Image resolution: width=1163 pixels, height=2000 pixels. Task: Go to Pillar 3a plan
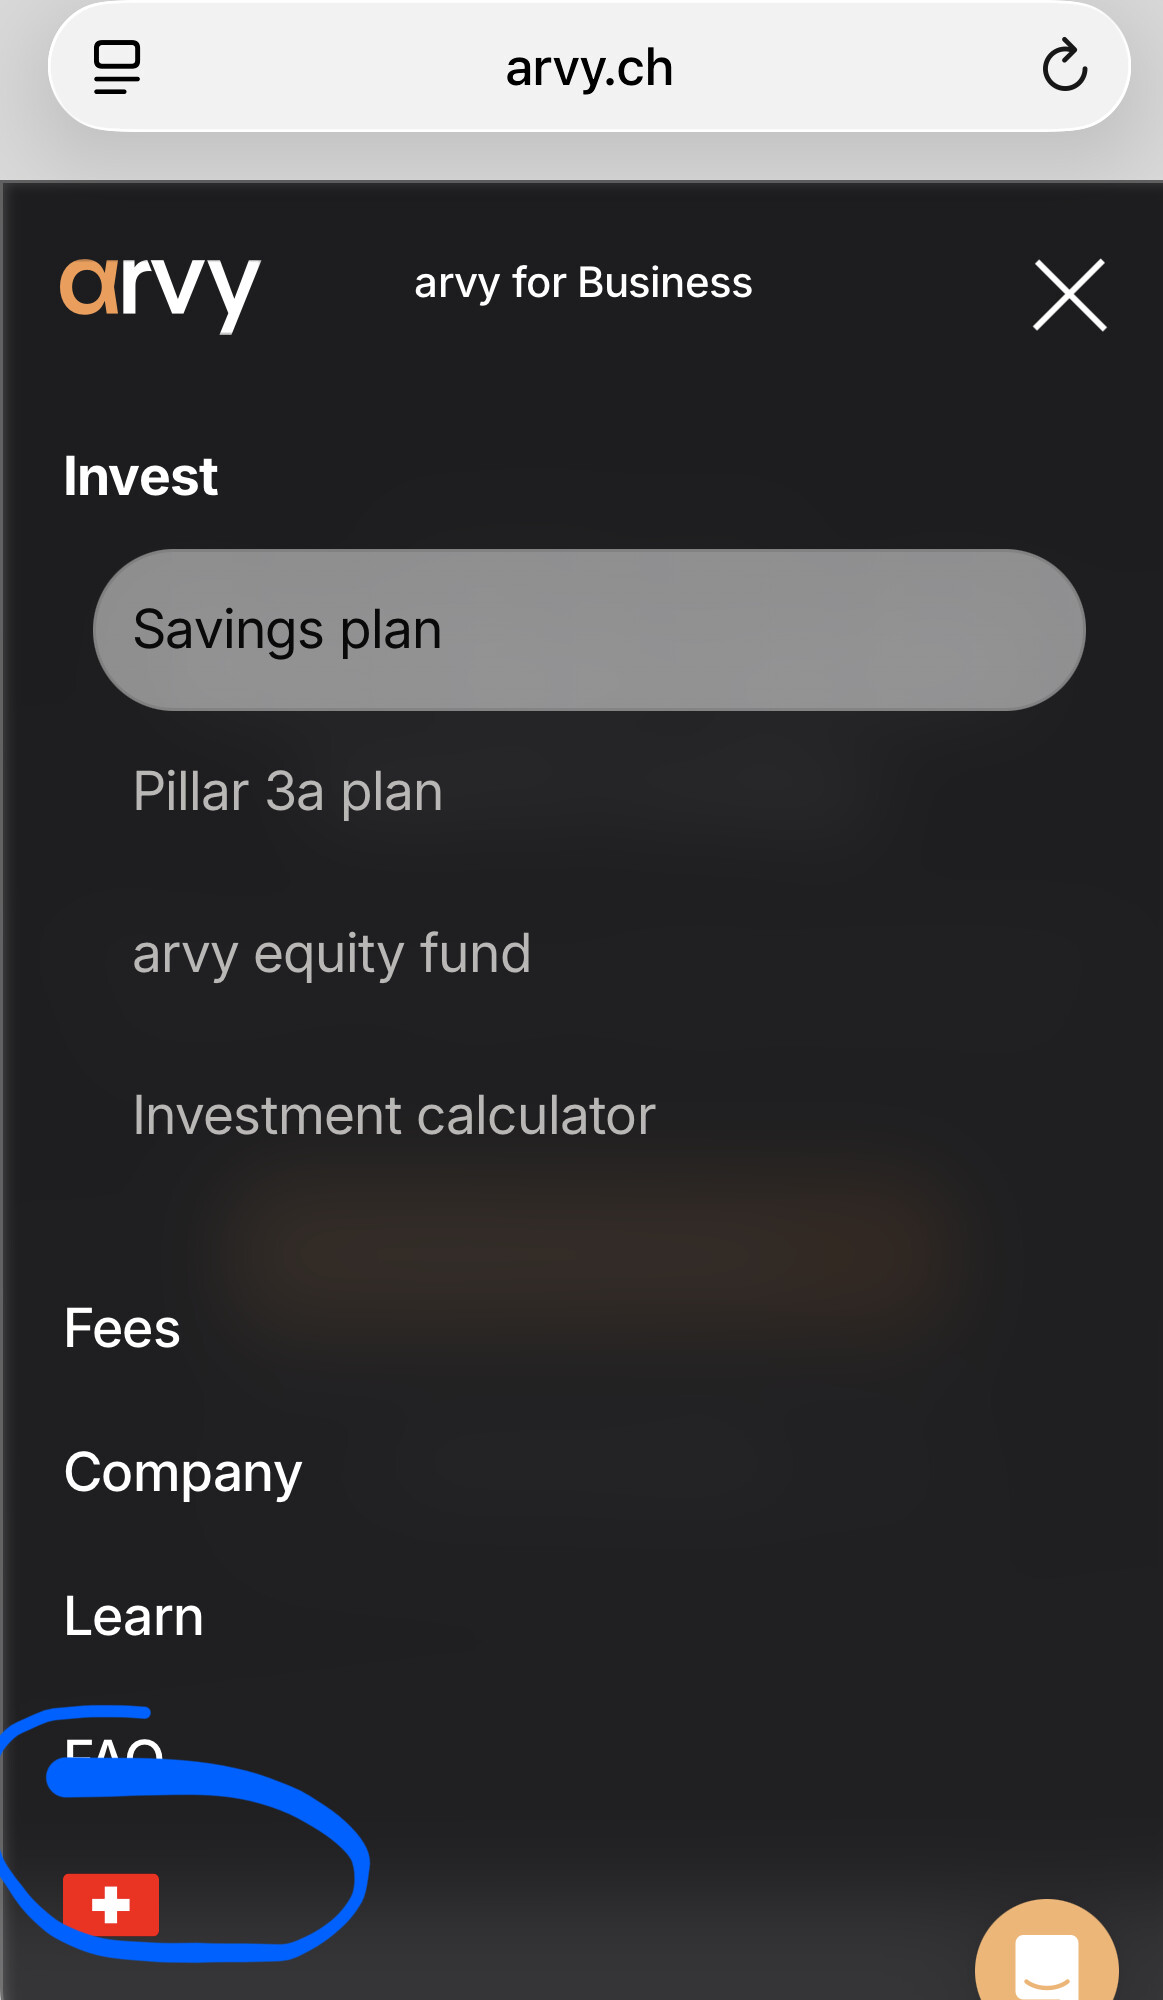[288, 792]
